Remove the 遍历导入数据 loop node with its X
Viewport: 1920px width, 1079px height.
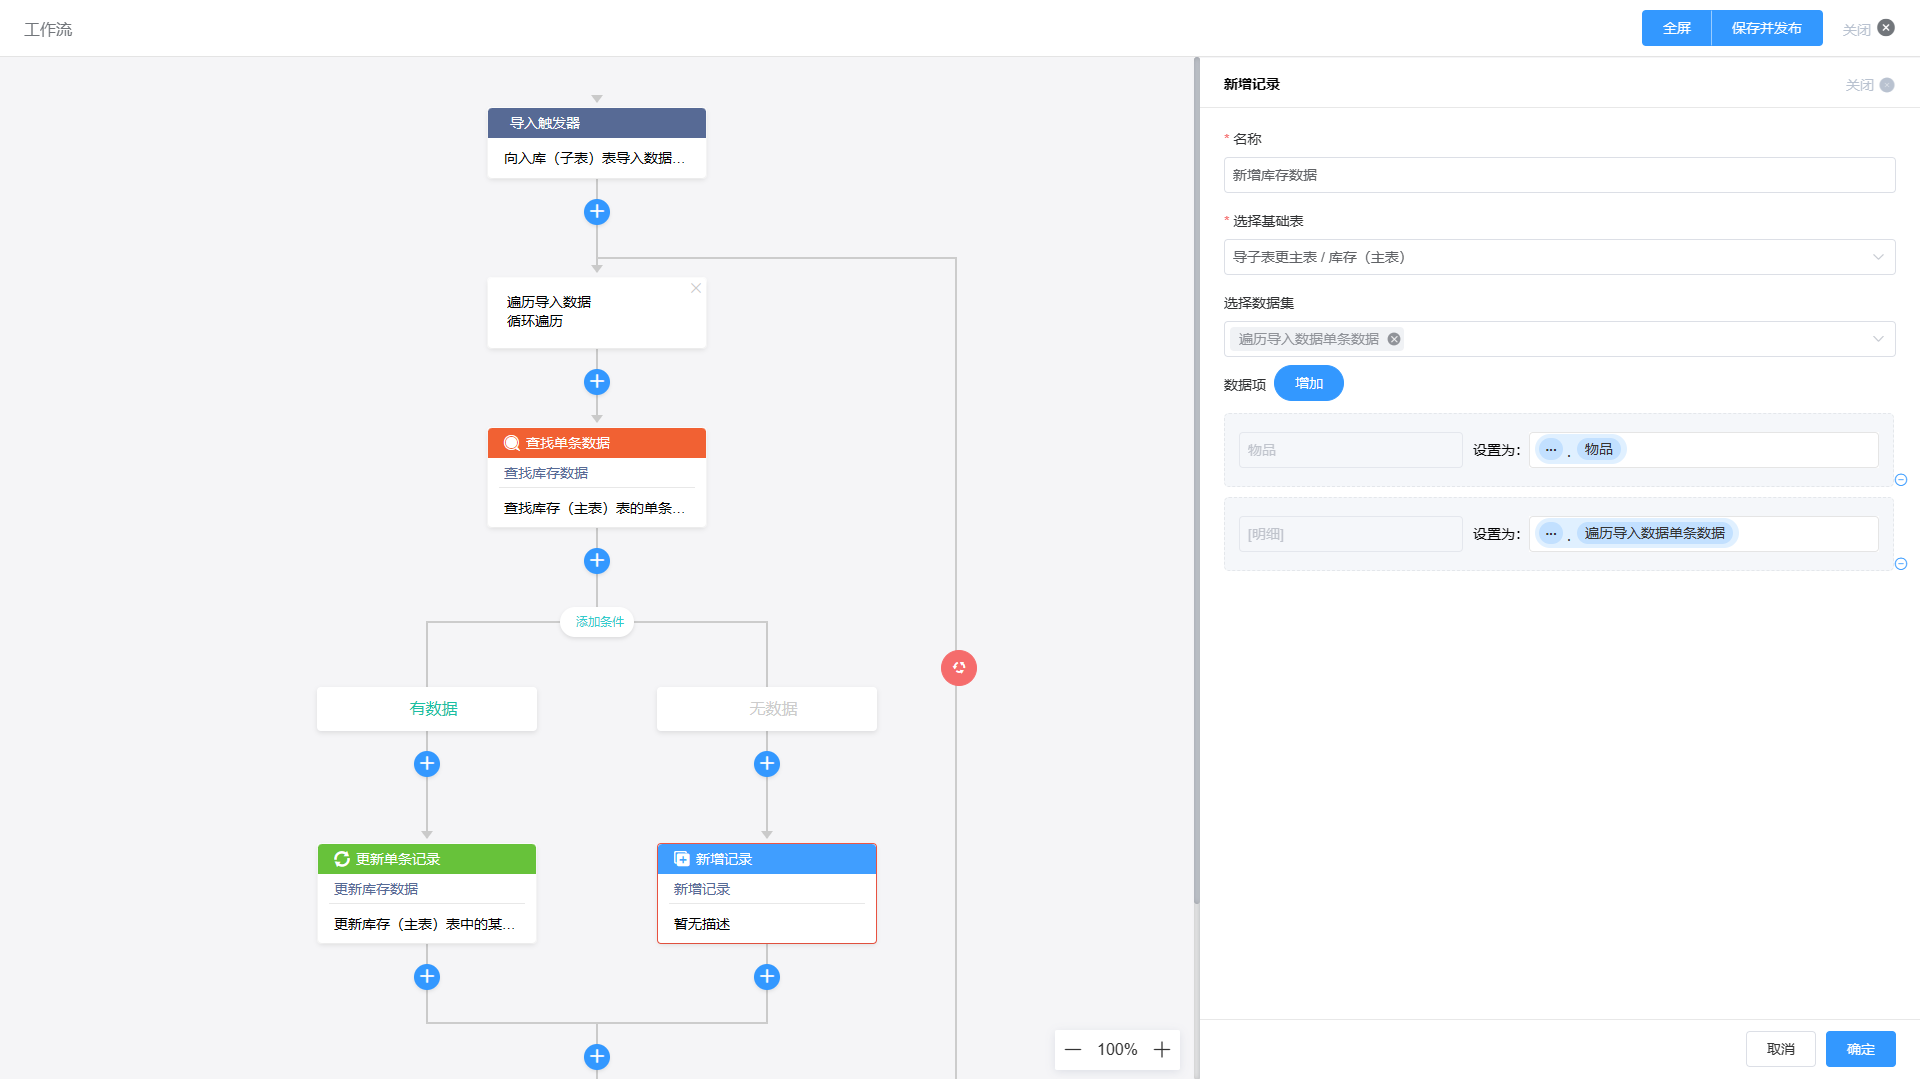click(x=696, y=288)
